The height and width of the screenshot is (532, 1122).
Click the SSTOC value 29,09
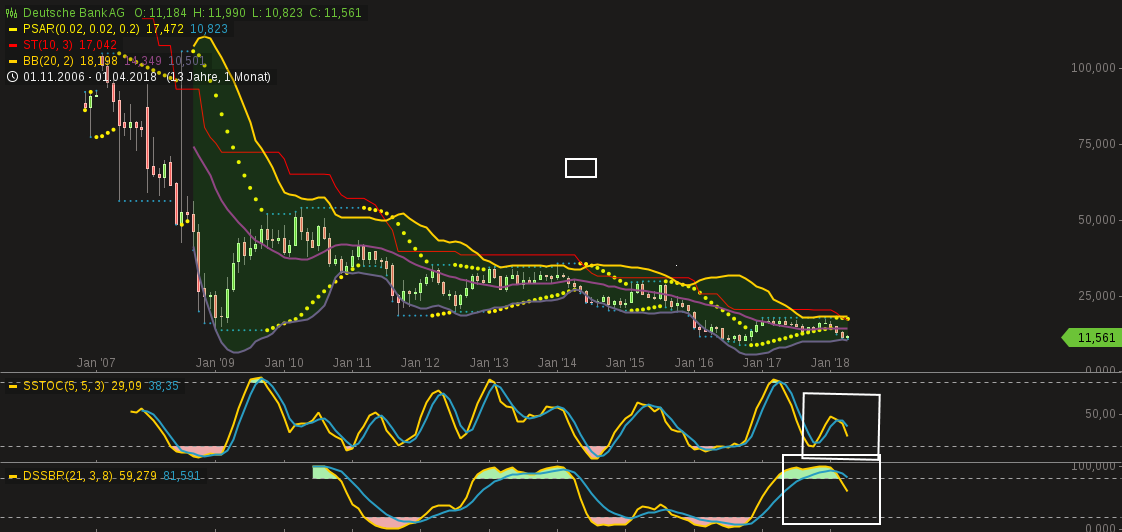(126, 386)
